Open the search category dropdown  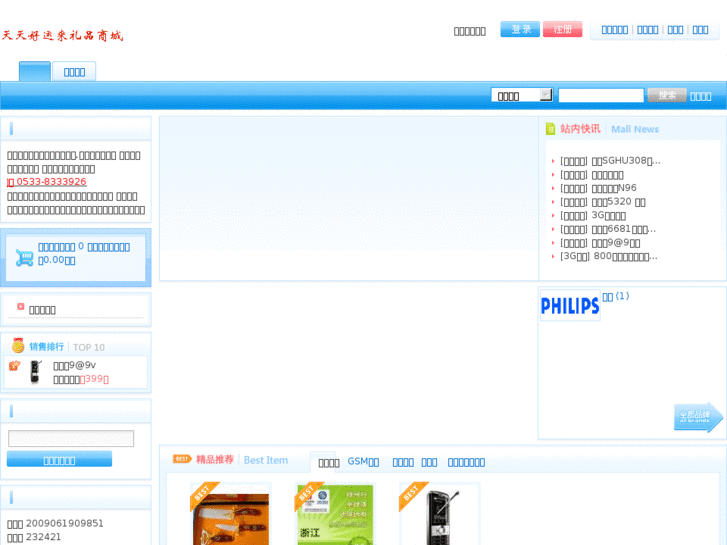click(x=522, y=95)
